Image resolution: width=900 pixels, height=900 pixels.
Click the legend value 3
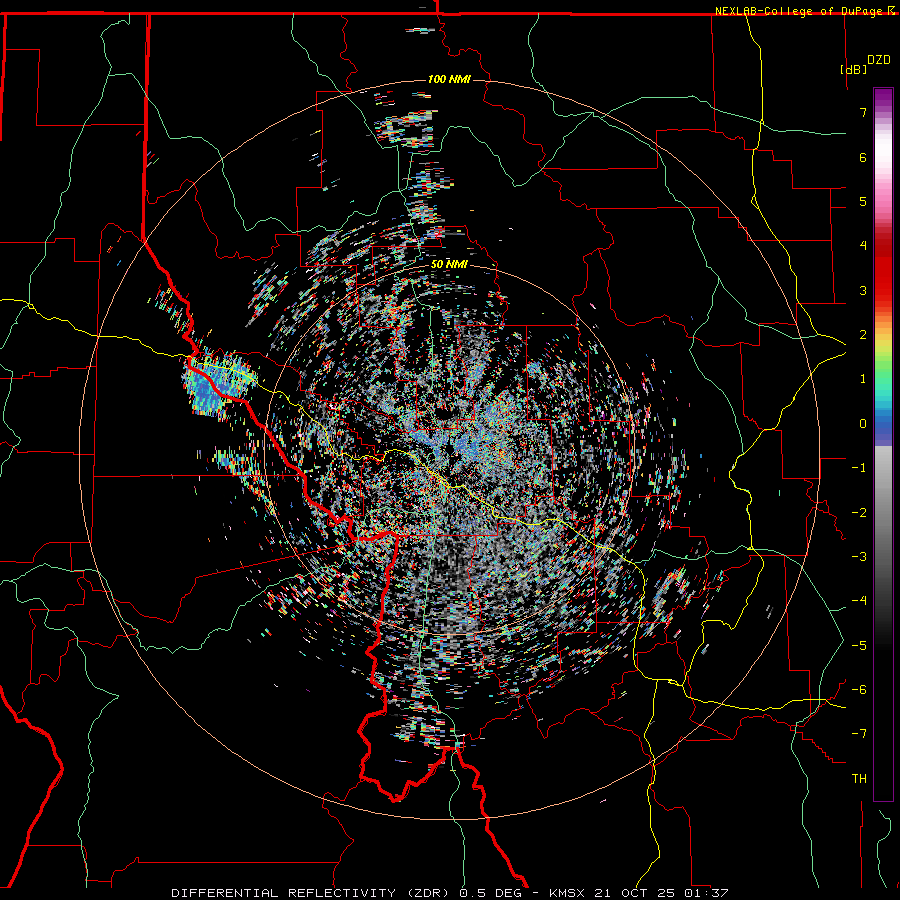[x=863, y=290]
